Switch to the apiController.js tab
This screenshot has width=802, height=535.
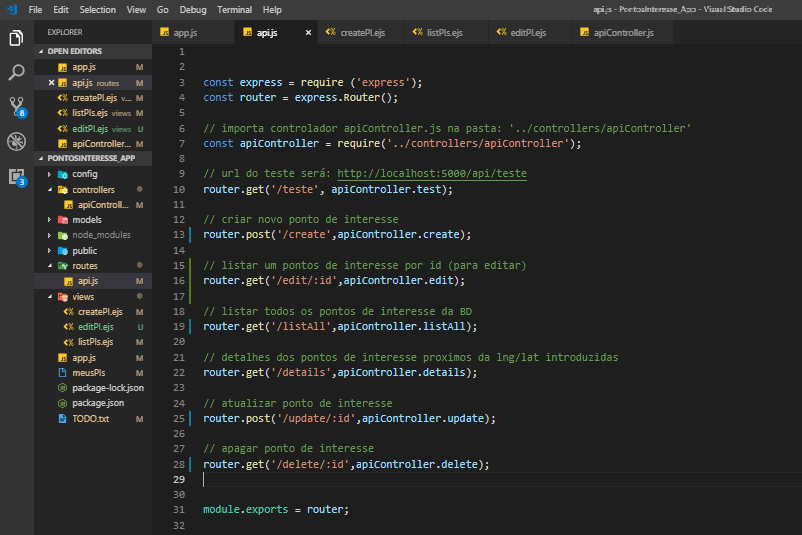point(622,33)
